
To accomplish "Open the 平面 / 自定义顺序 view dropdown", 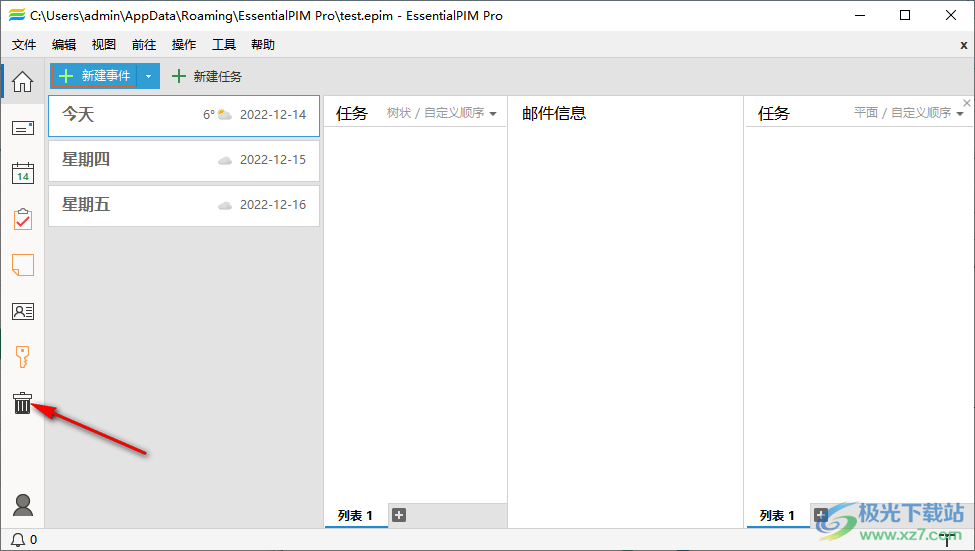I will 908,113.
